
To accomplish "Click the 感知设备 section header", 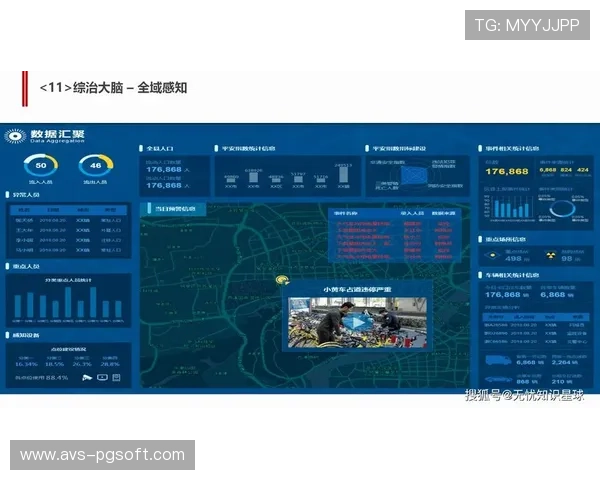I will point(26,335).
